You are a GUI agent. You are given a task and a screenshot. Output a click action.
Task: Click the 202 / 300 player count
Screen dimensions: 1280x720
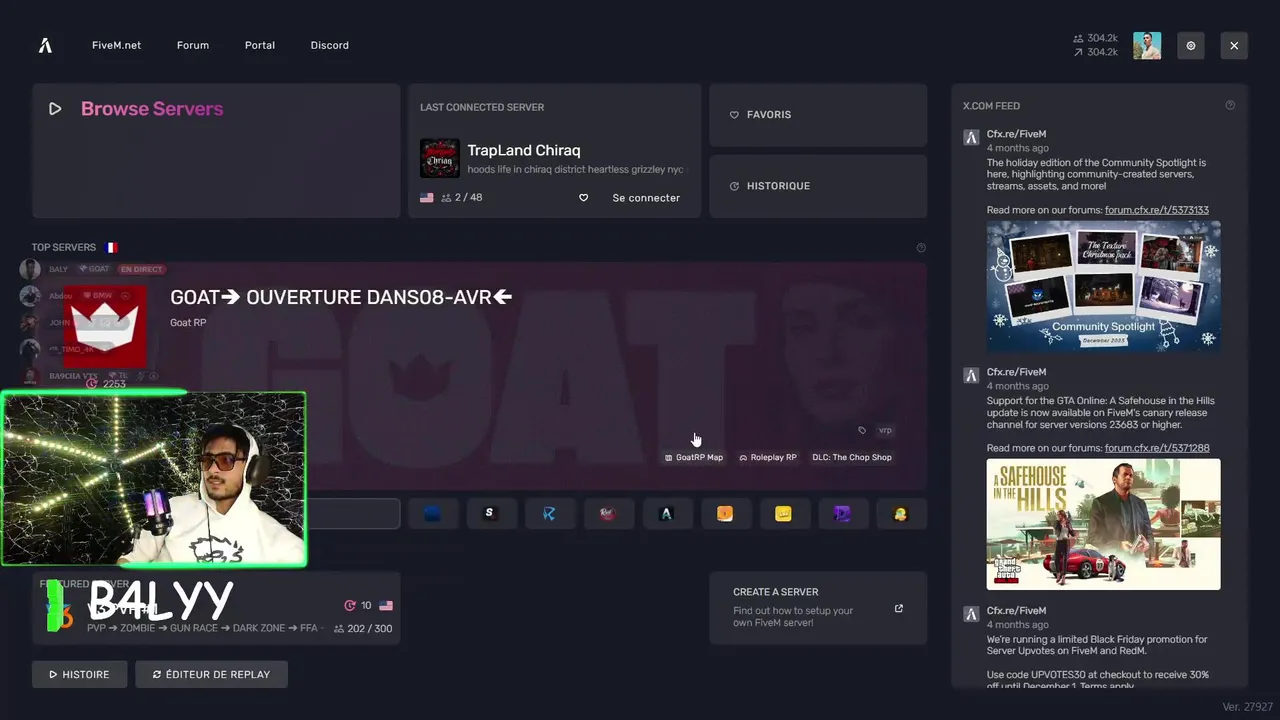coord(363,629)
